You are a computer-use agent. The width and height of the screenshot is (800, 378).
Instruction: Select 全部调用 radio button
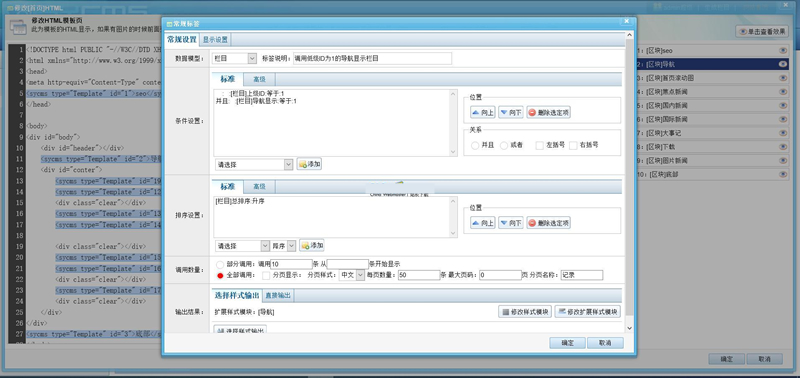[220, 275]
